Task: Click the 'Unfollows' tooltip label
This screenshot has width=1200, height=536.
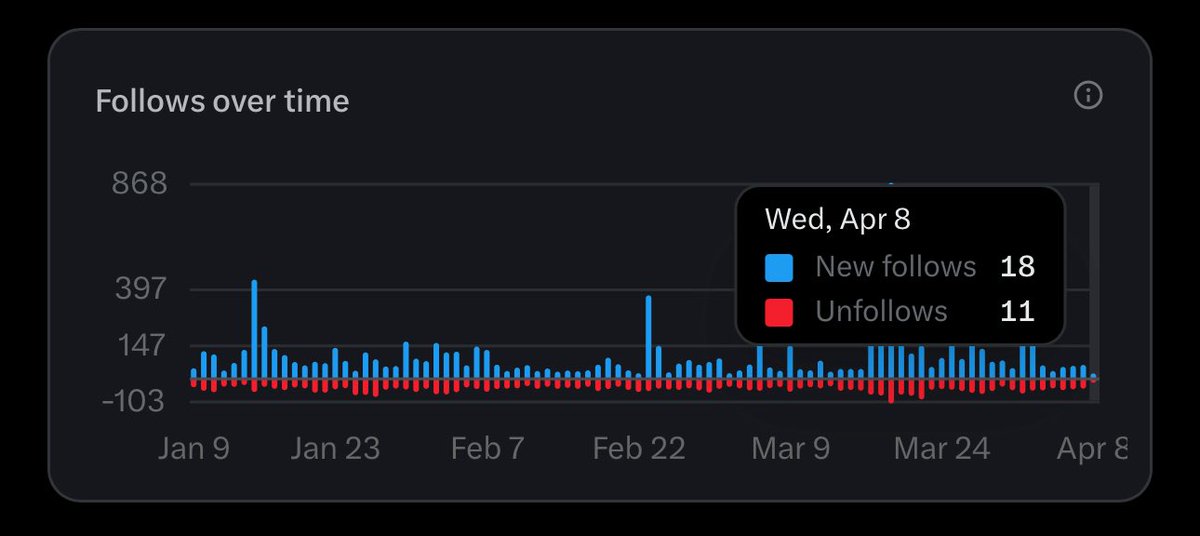Action: [x=881, y=312]
